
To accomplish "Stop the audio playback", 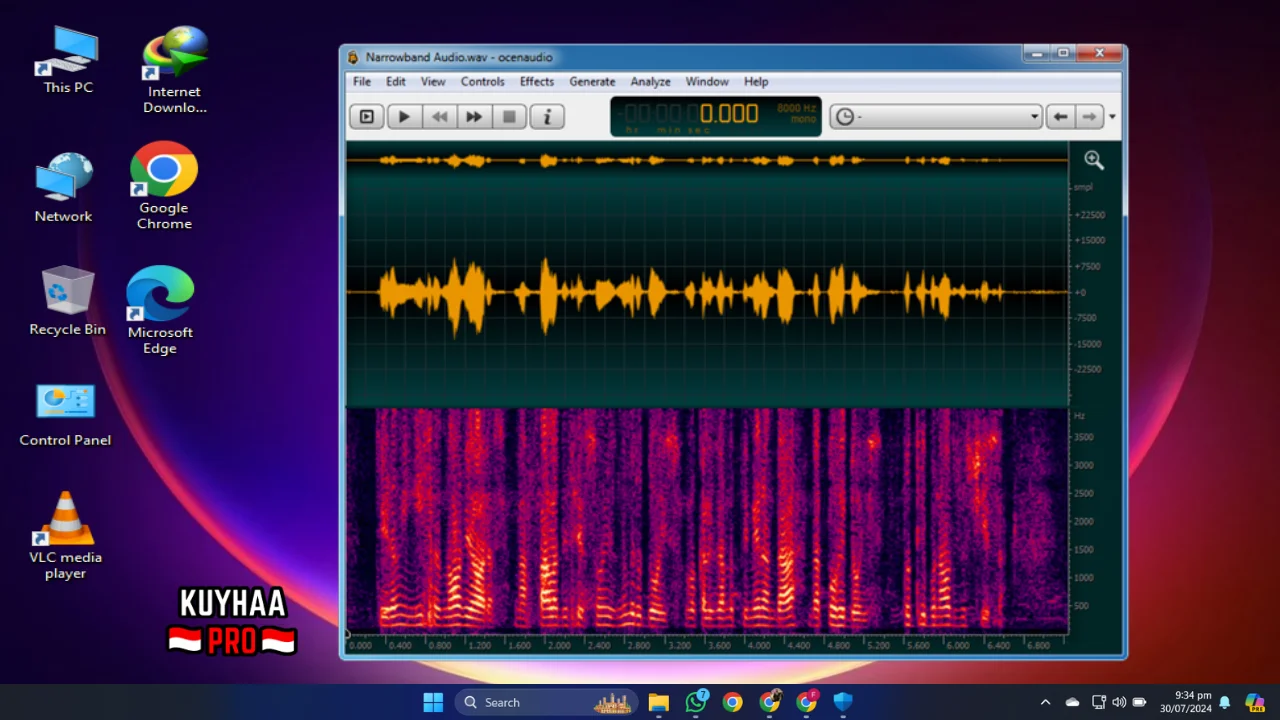I will coord(509,117).
